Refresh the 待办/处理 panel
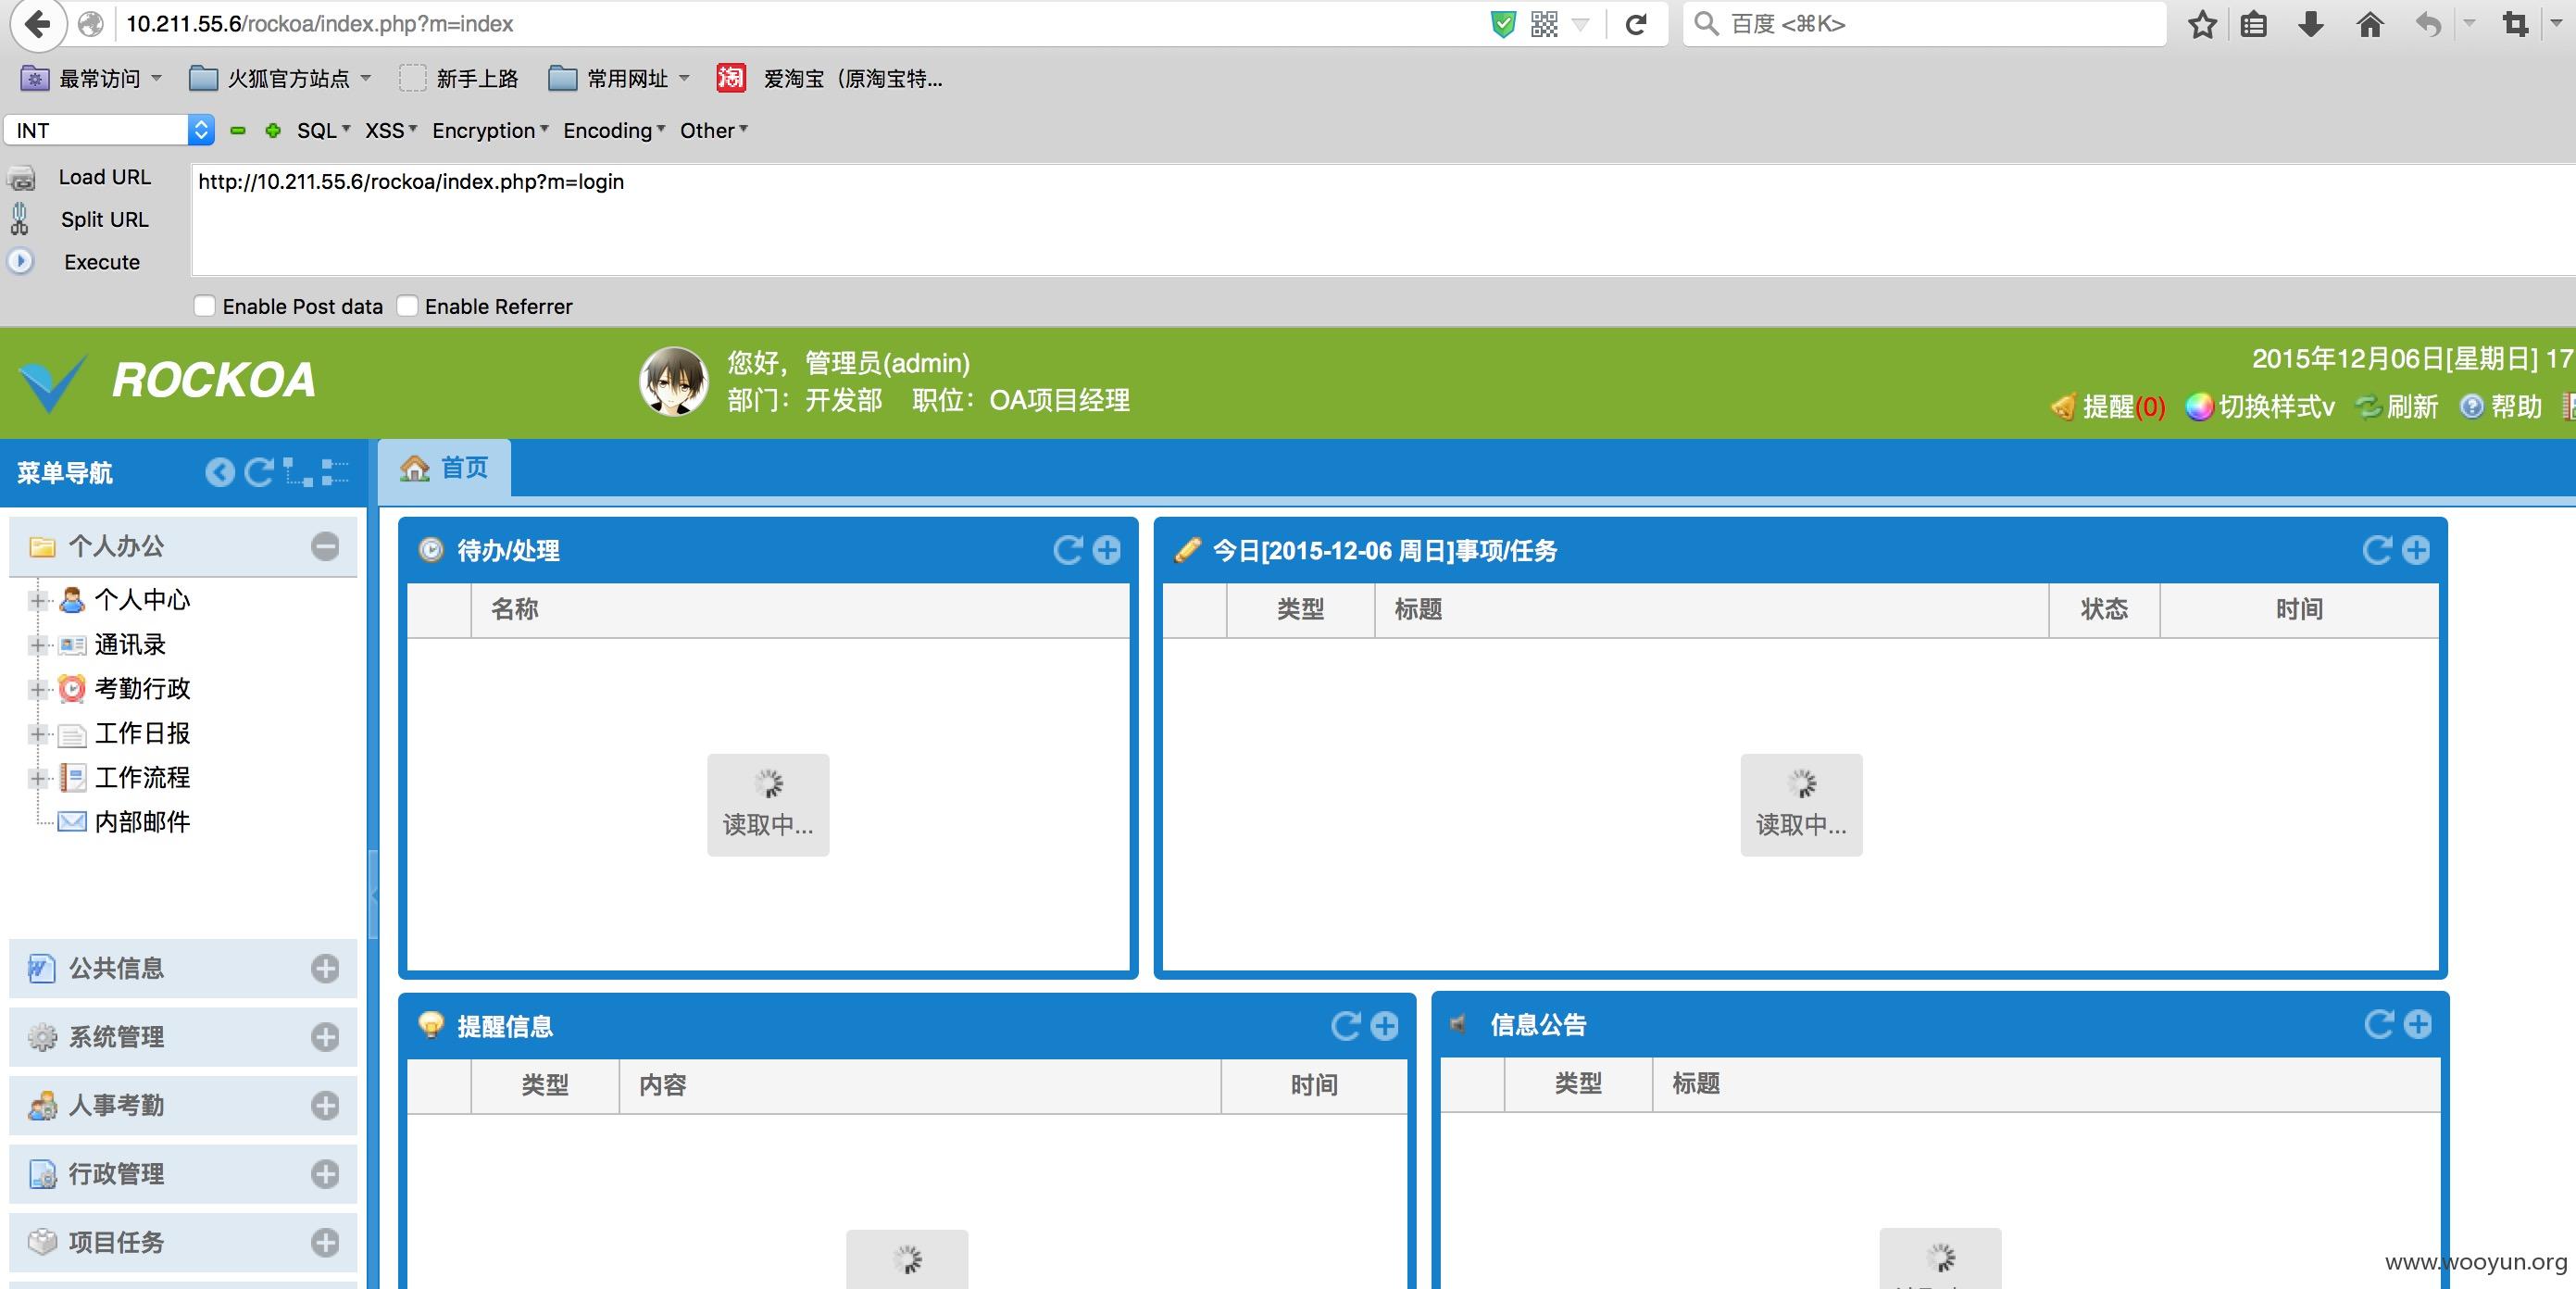This screenshot has width=2576, height=1289. 1068,550
